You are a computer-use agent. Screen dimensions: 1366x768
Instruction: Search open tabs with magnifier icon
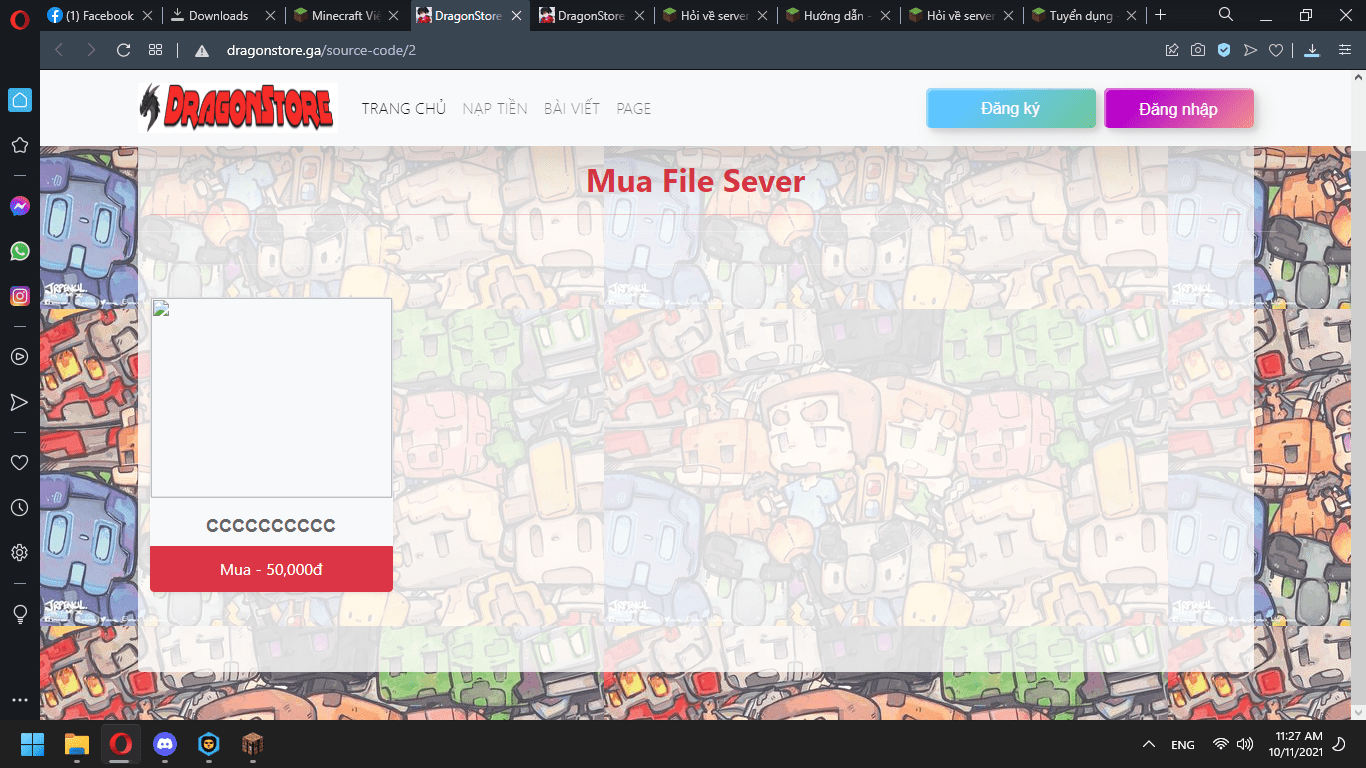pos(1226,14)
